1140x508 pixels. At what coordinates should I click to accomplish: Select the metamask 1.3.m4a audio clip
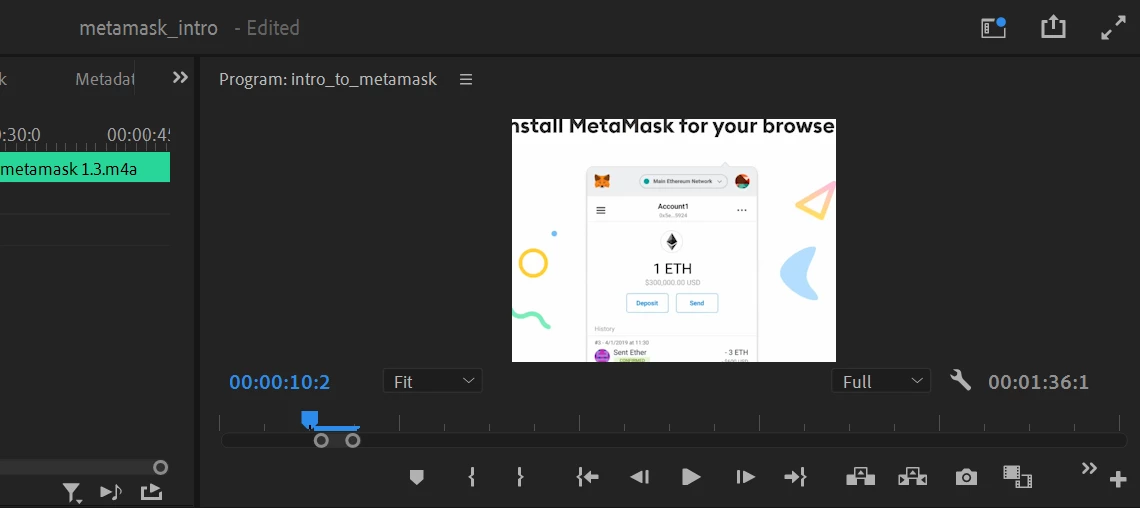coord(84,169)
